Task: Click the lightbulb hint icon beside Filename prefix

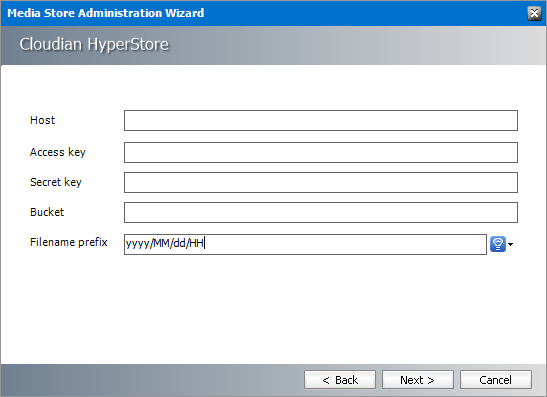Action: click(498, 244)
